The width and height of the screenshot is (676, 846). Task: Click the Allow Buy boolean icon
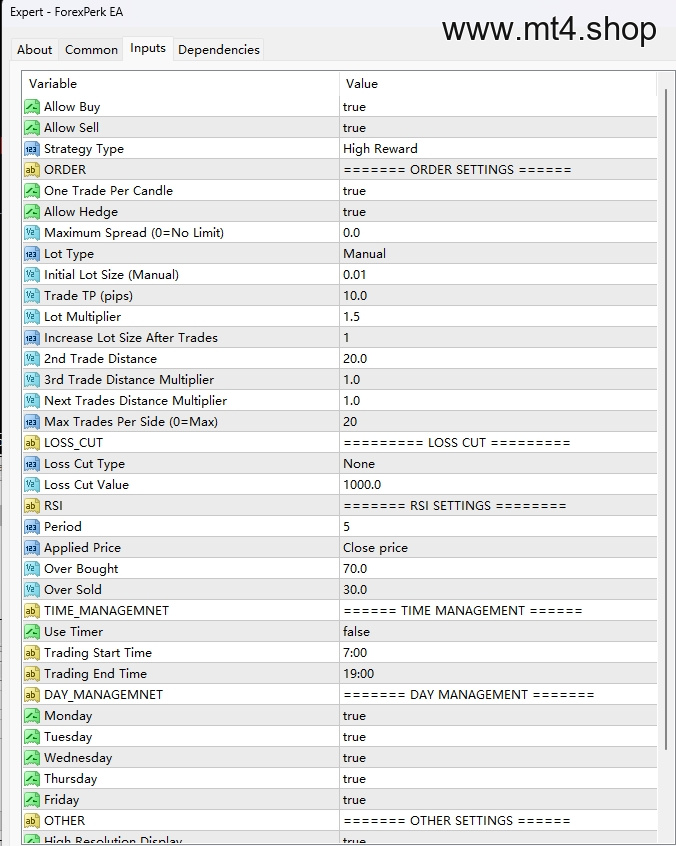tap(32, 107)
